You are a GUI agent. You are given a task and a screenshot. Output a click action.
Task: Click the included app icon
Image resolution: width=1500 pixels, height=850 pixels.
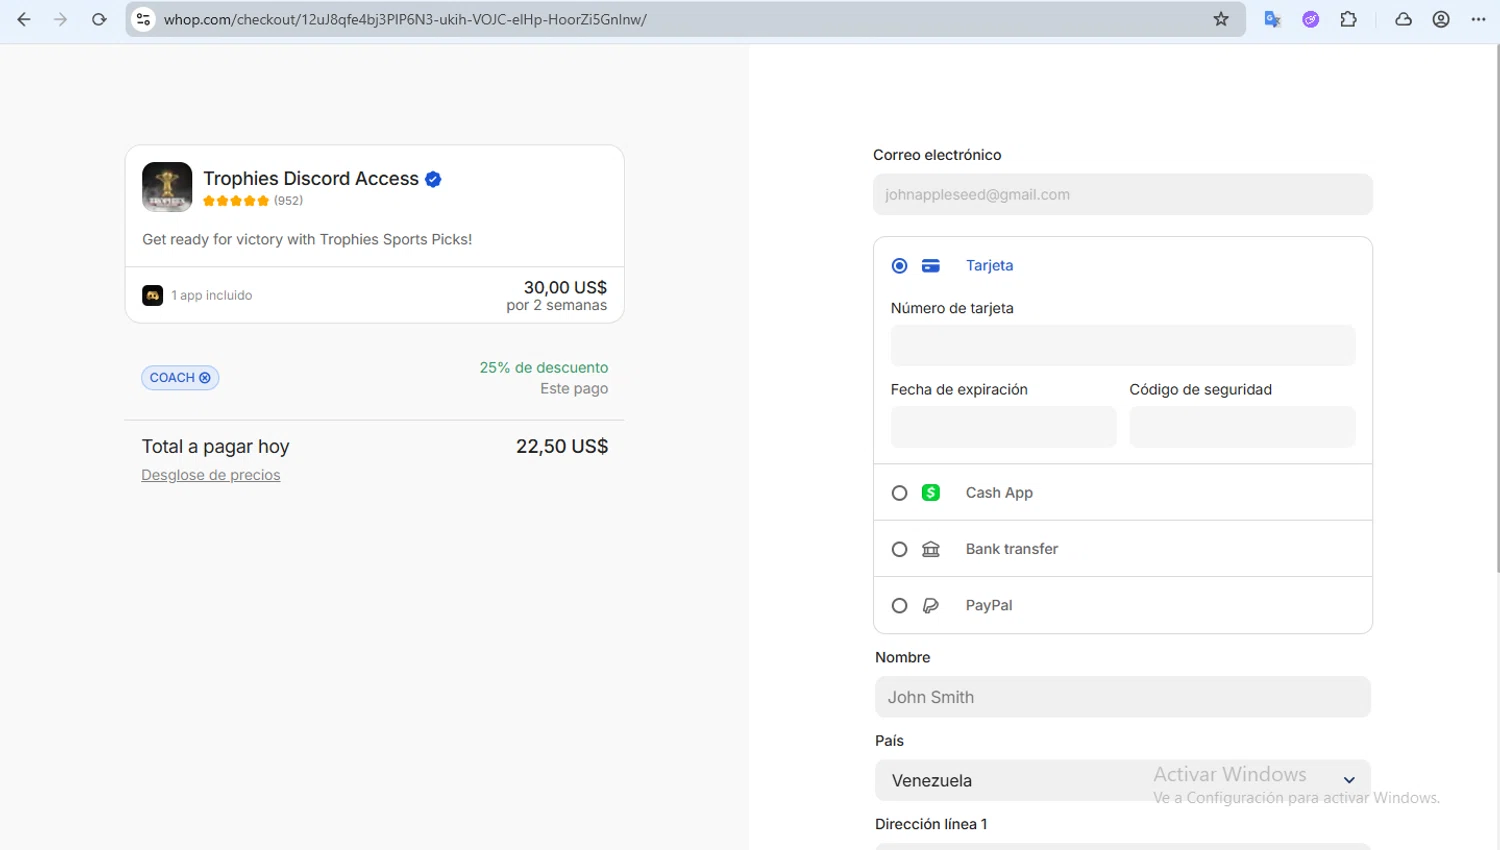tap(152, 295)
